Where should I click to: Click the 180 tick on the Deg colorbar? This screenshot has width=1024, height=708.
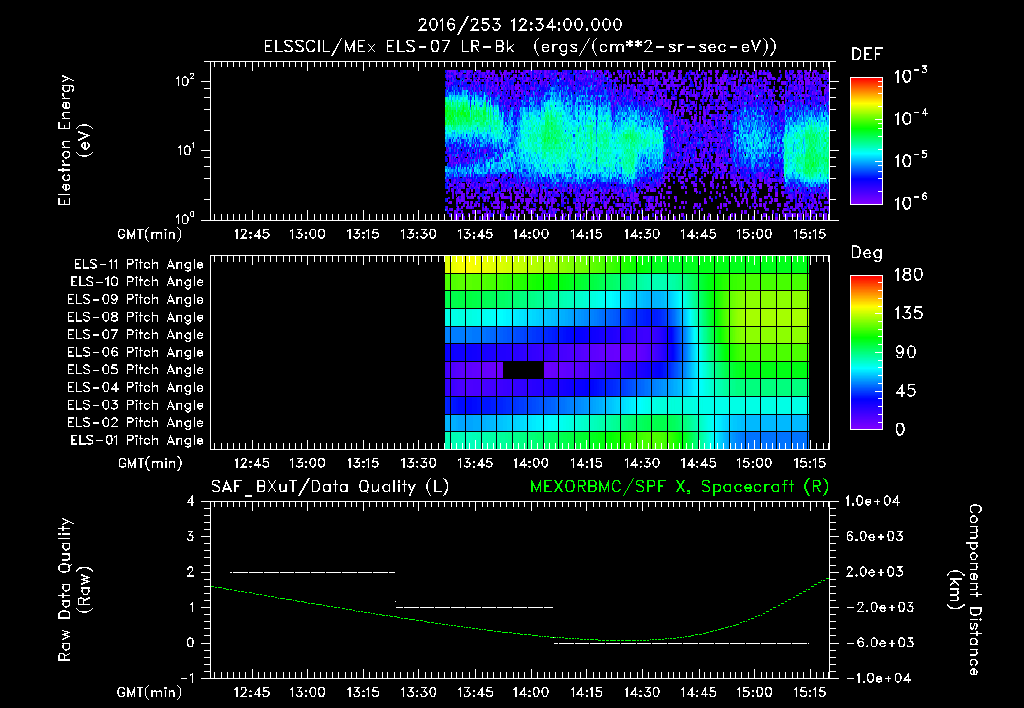click(908, 275)
